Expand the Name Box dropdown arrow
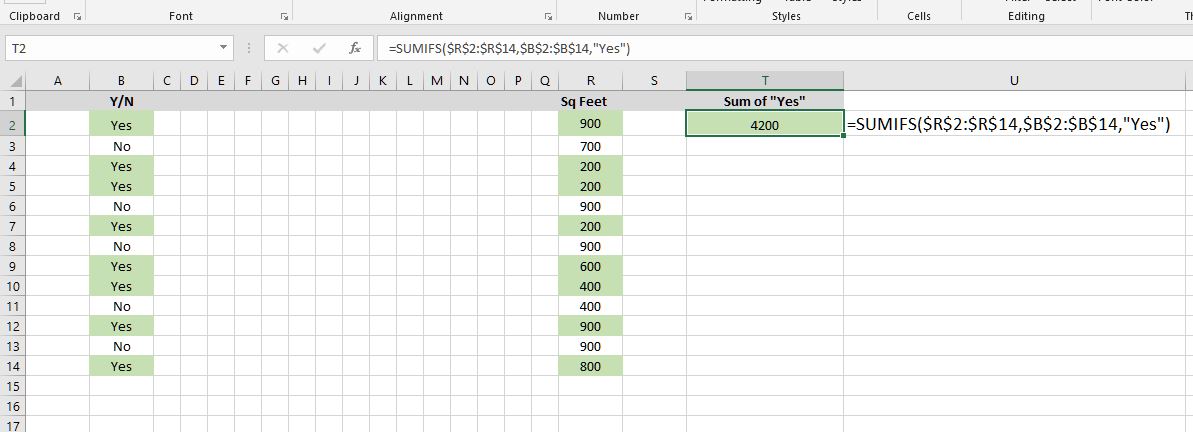This screenshot has width=1193, height=432. click(223, 48)
